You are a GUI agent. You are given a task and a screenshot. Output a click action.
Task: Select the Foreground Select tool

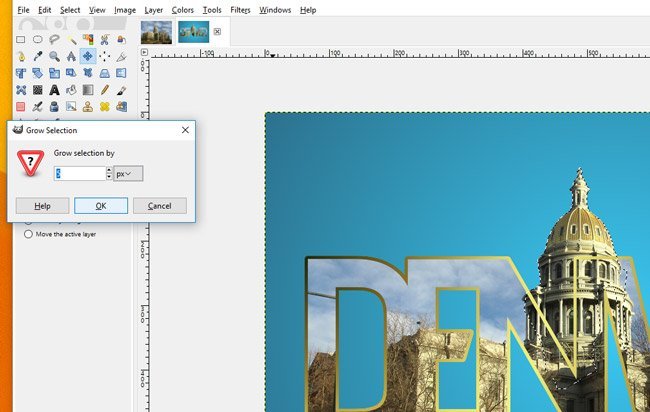pos(121,39)
